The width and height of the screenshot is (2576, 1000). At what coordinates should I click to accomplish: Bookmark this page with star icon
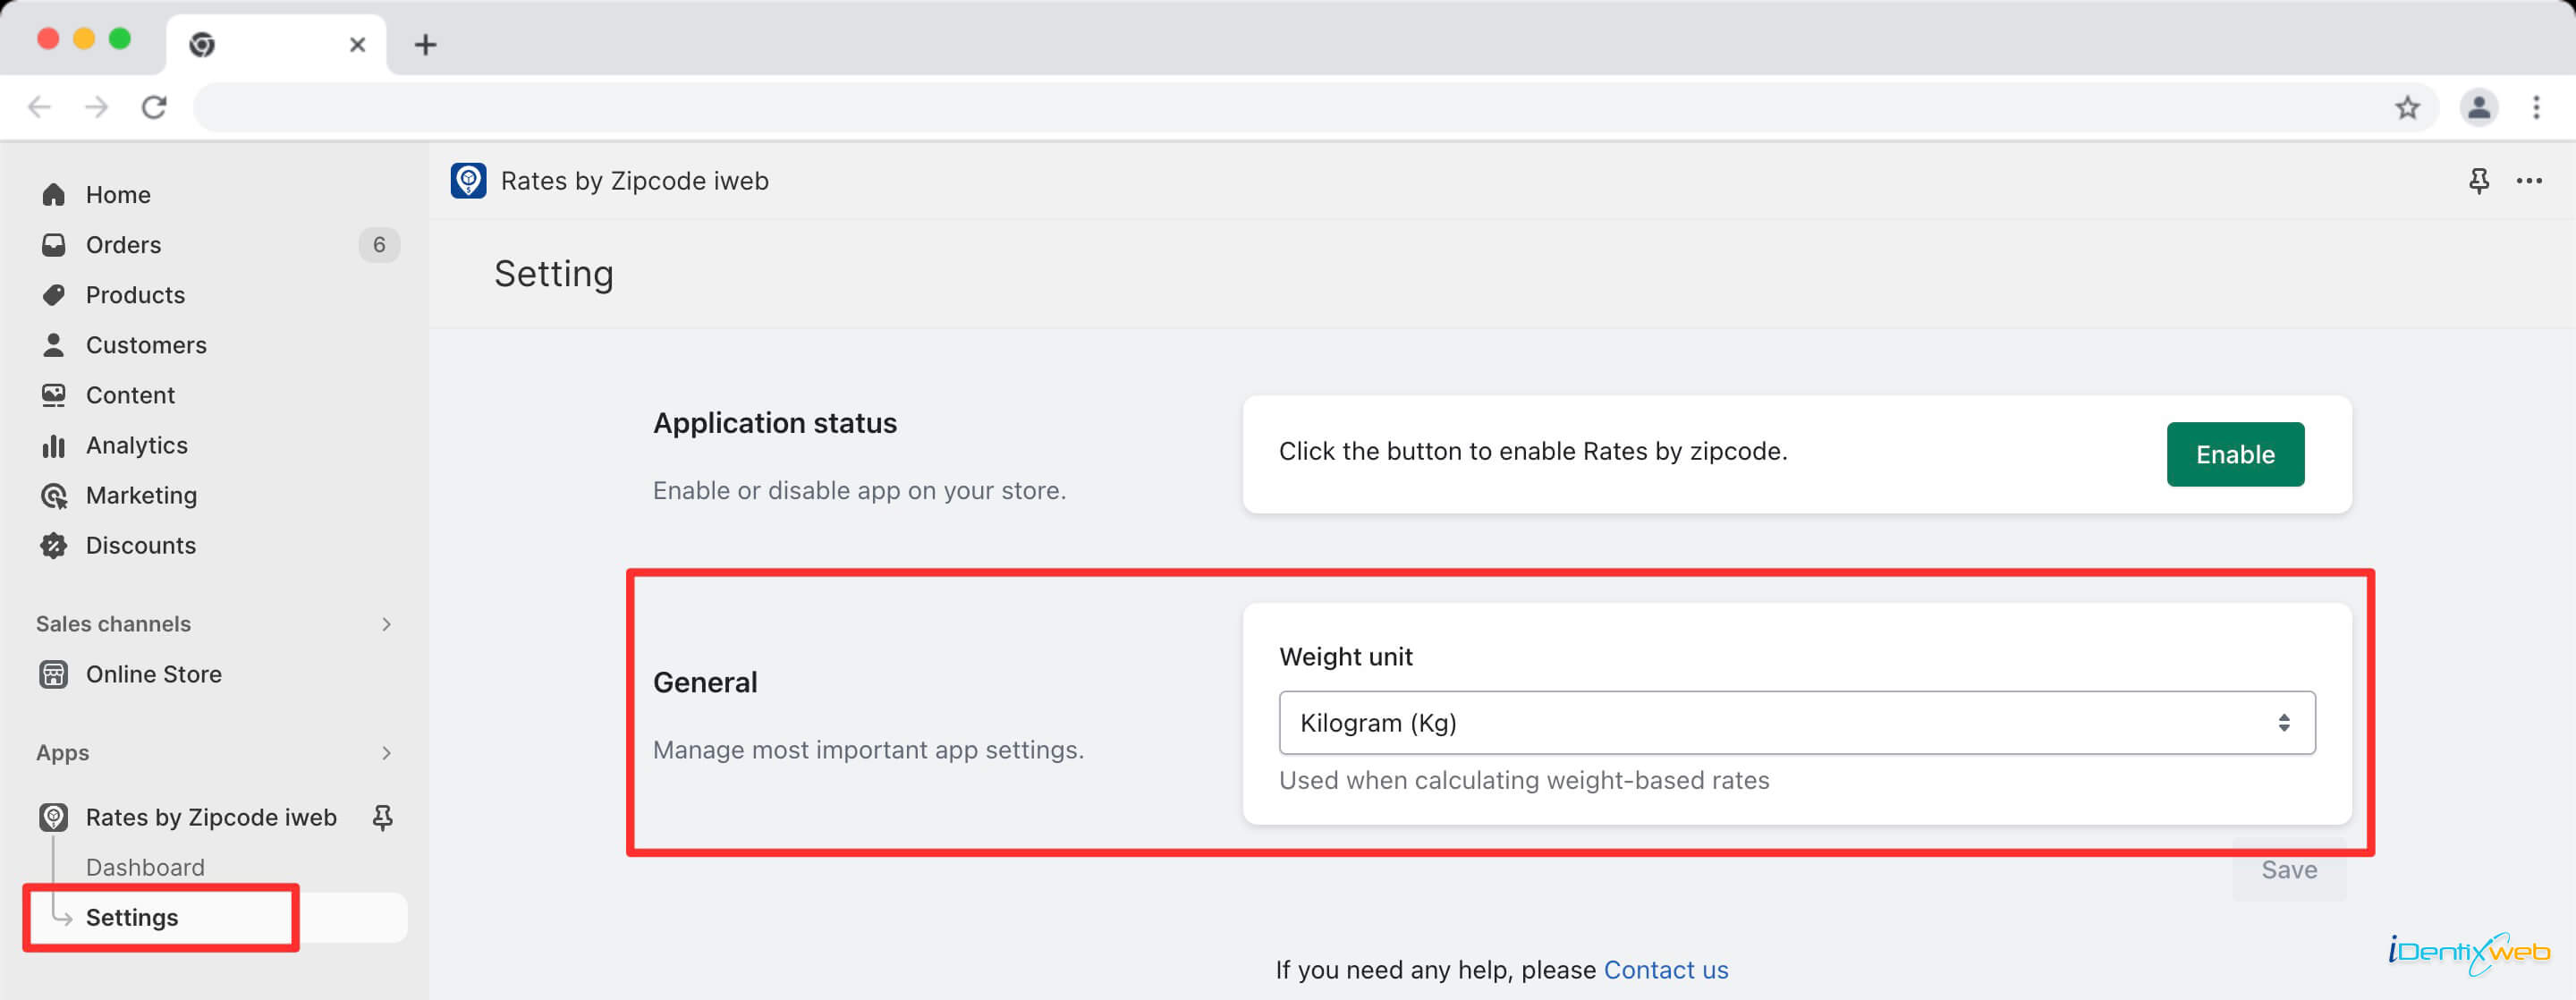2408,107
